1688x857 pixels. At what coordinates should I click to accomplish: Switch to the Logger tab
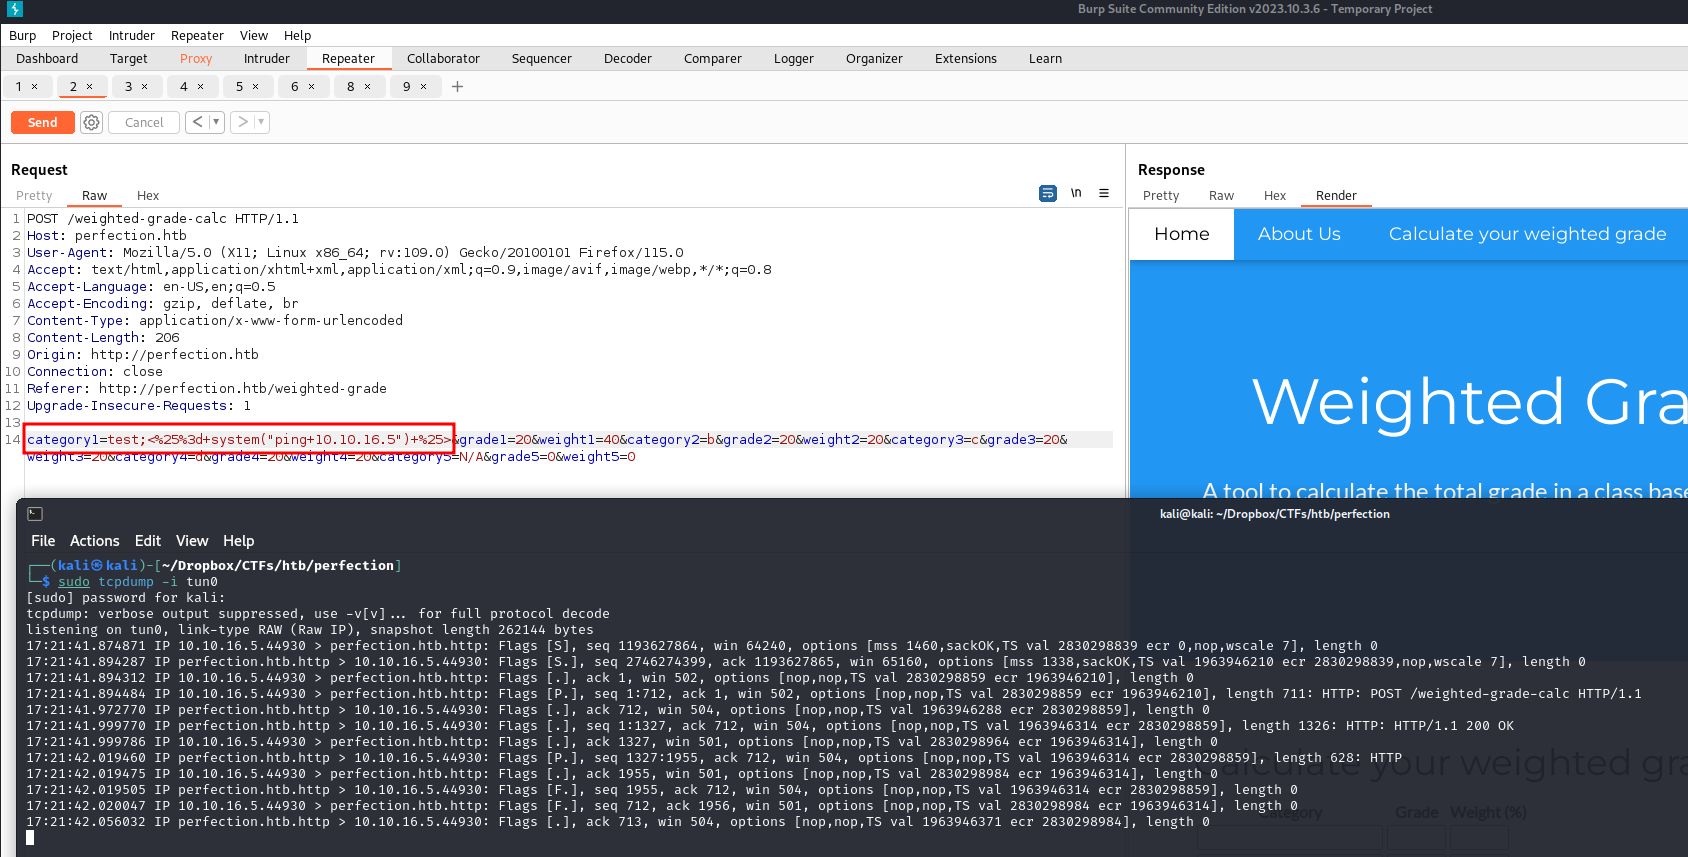(794, 59)
